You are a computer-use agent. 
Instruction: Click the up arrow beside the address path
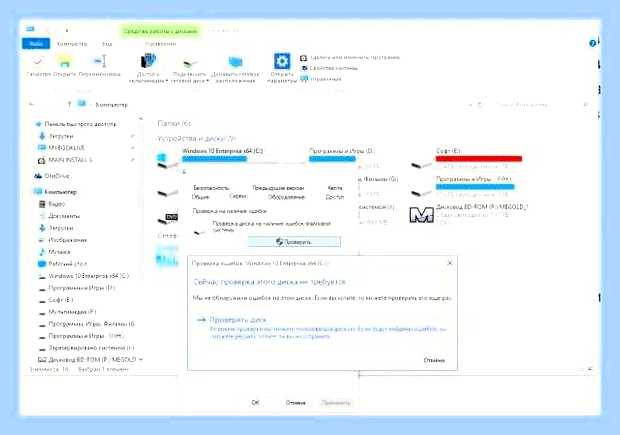tap(69, 104)
